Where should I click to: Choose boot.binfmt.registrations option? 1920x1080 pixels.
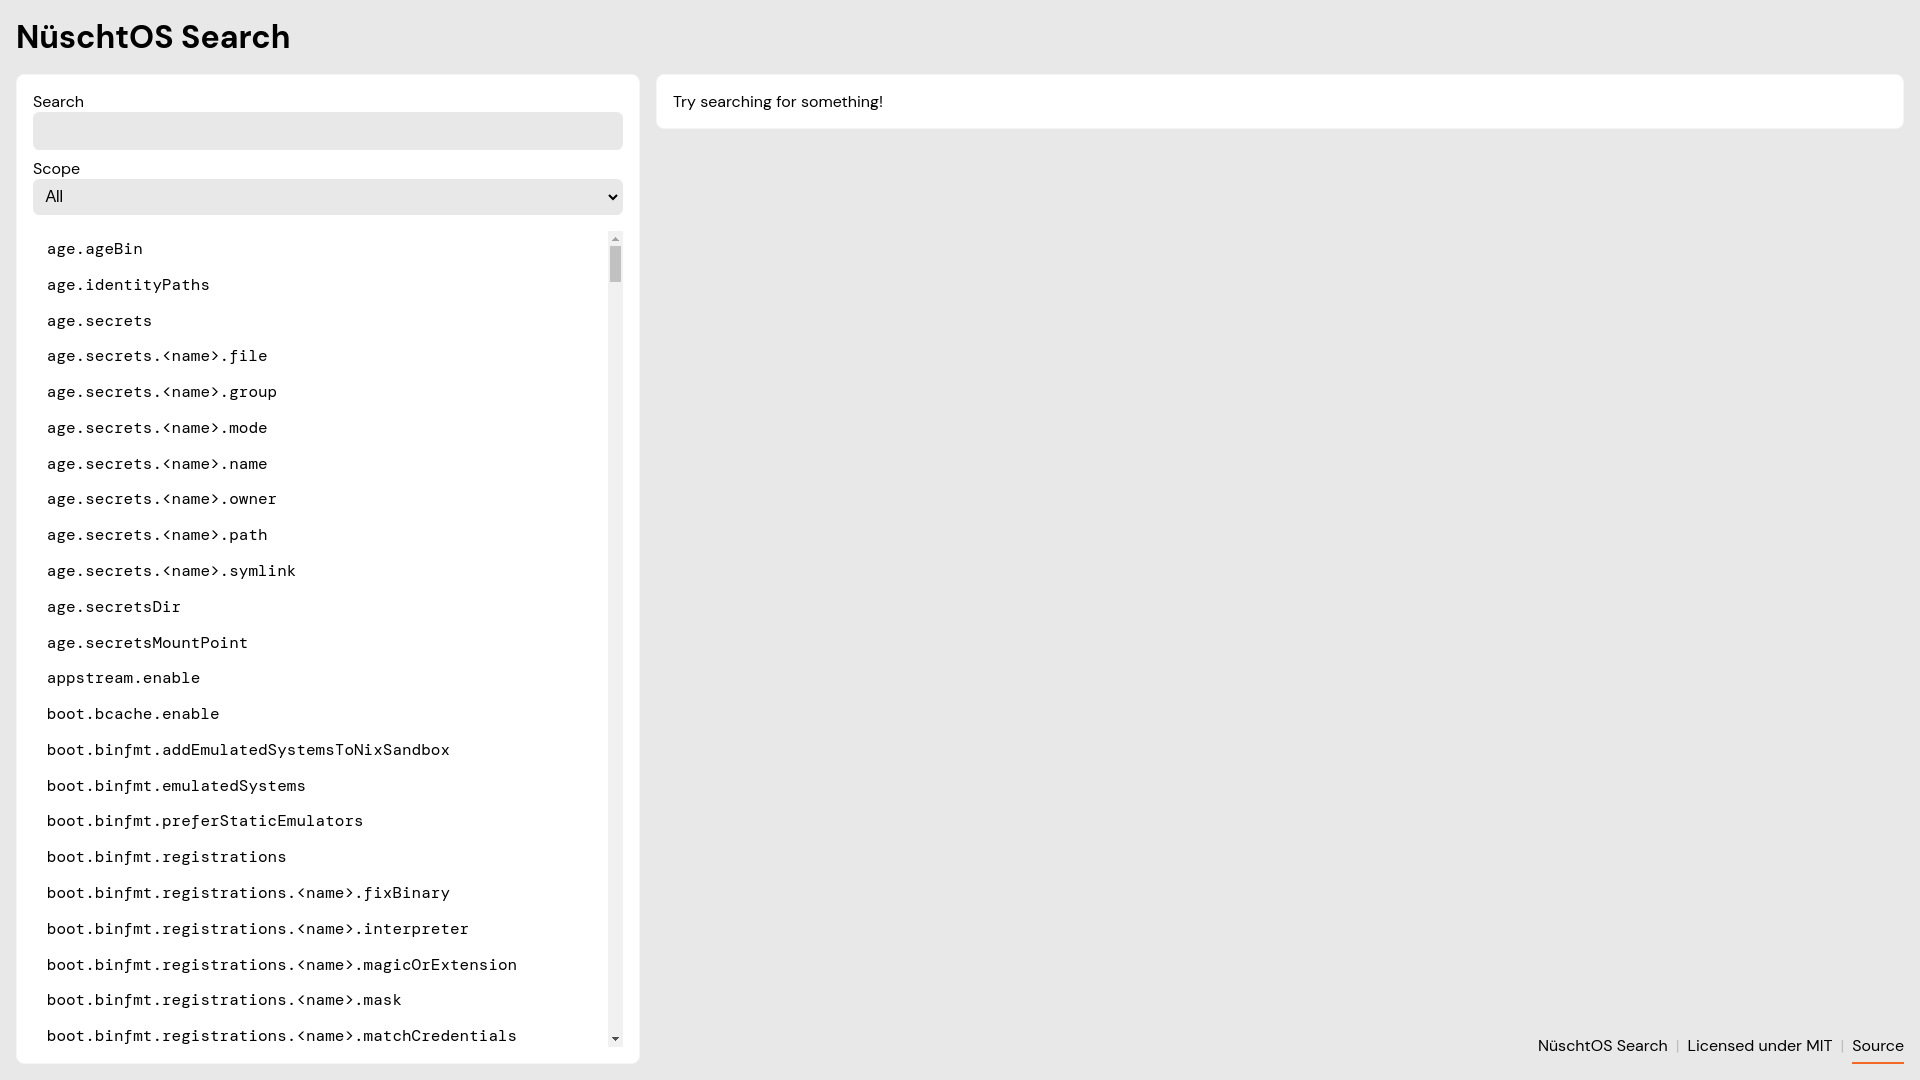click(x=320, y=857)
